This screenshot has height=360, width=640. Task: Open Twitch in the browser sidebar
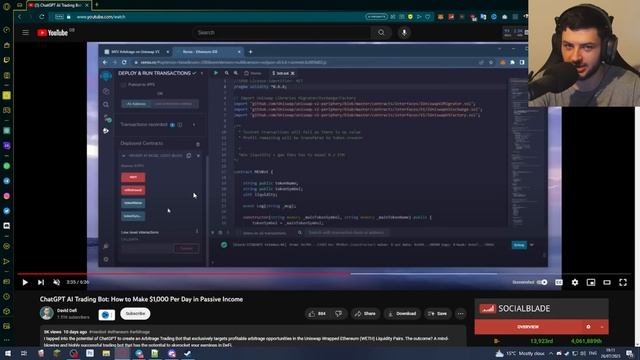tap(7, 60)
